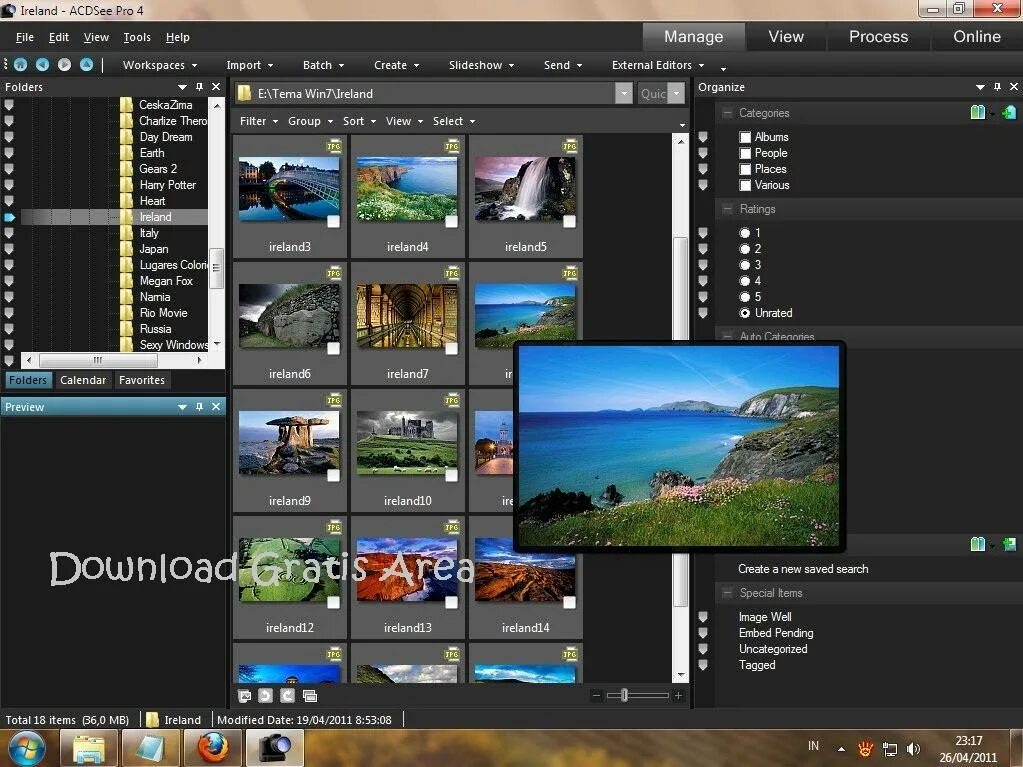
Task: Select rating 5 radio button
Action: click(744, 297)
